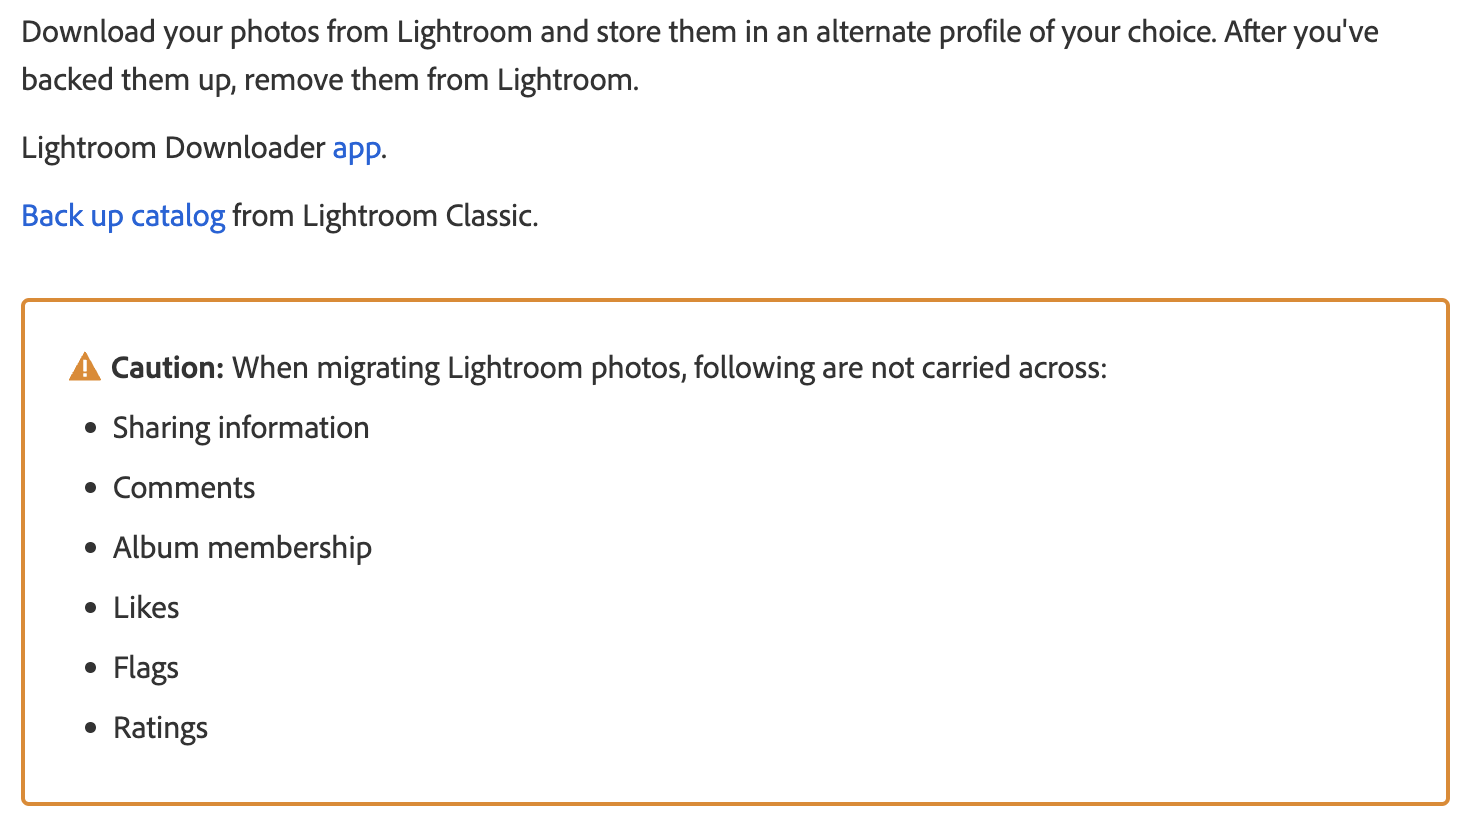Open the "Back up catalog" link

(x=123, y=216)
